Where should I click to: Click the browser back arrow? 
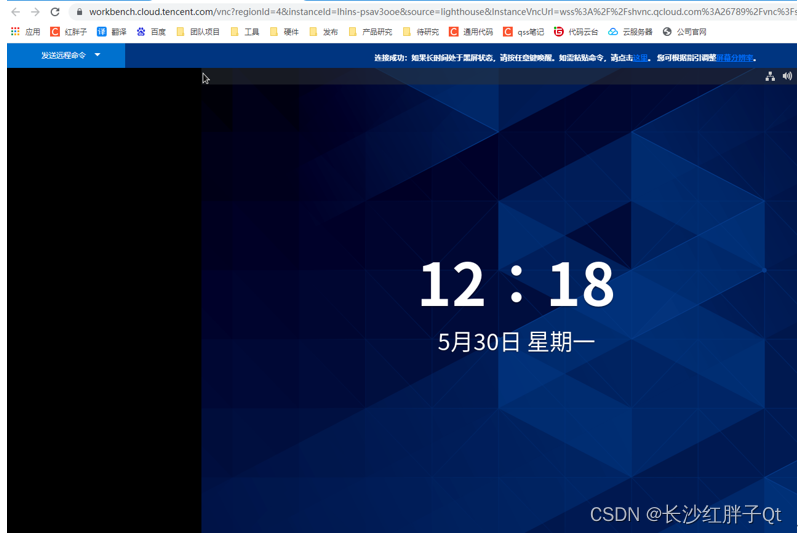(15, 12)
